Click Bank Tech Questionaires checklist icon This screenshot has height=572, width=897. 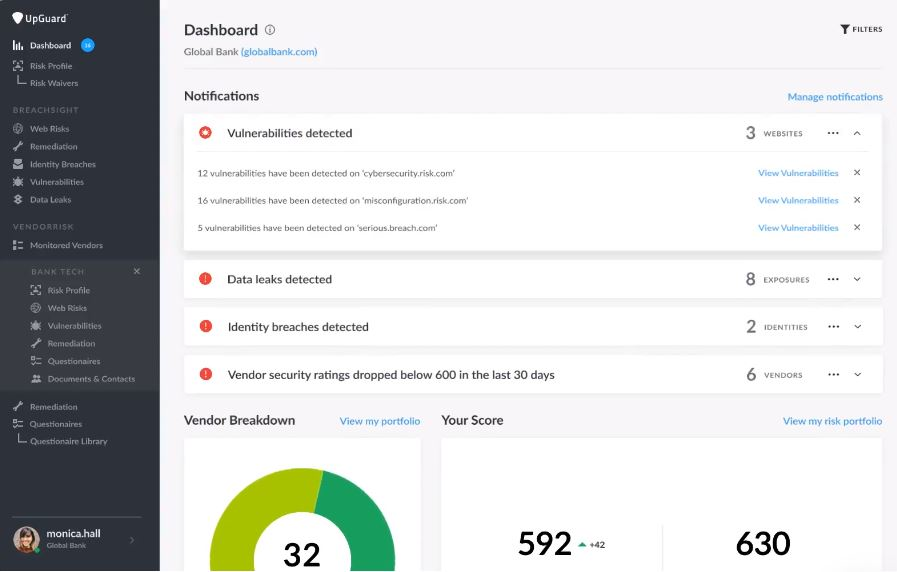click(36, 361)
